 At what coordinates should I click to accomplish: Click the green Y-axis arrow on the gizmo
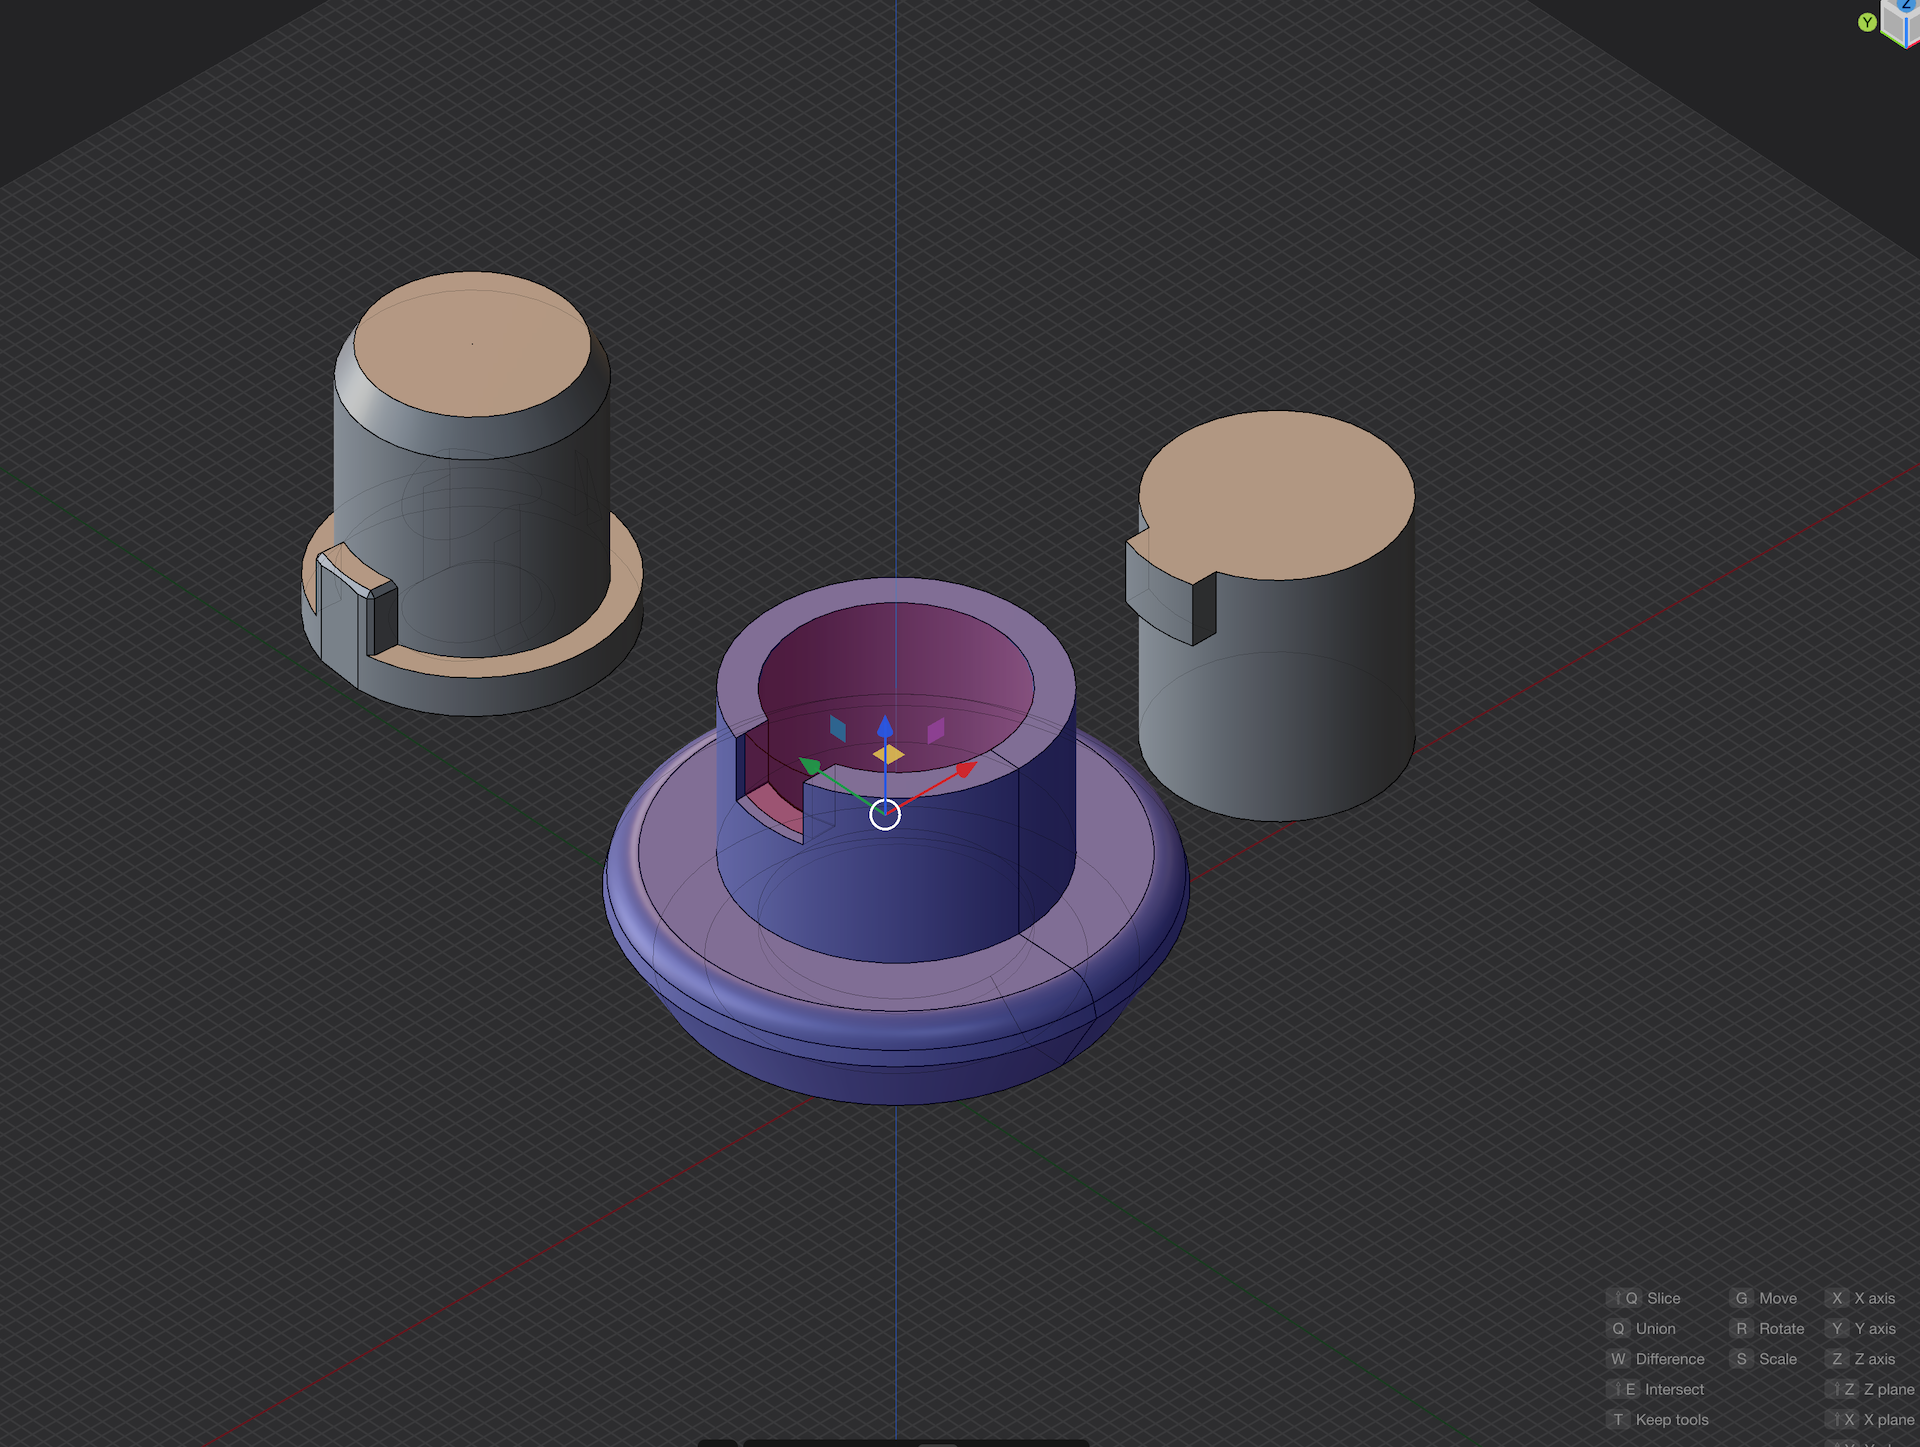tap(809, 766)
